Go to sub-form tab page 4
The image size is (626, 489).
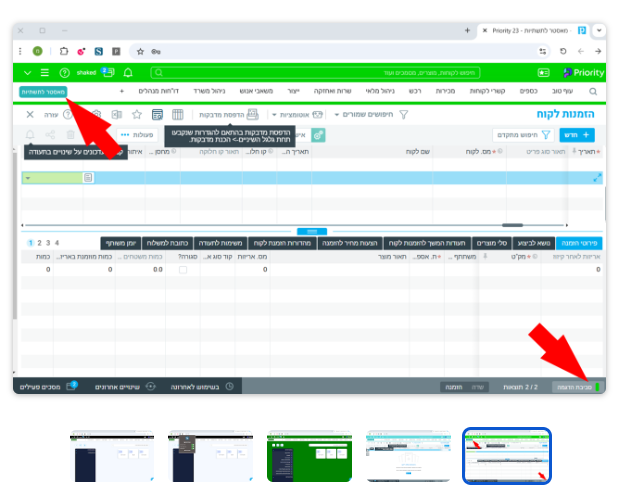(x=57, y=243)
